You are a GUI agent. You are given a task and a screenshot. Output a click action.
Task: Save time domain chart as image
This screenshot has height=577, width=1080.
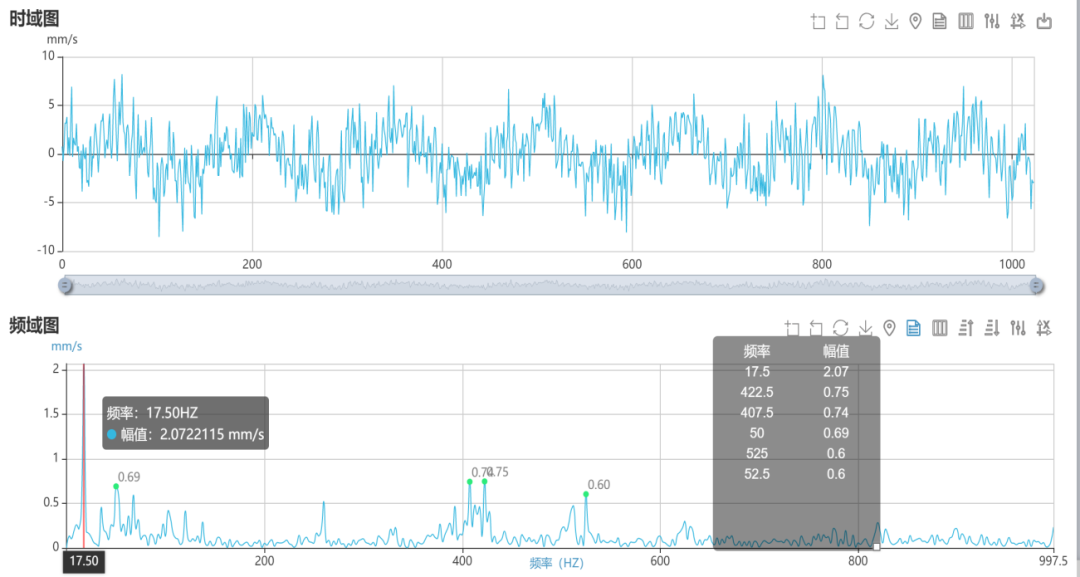click(891, 22)
